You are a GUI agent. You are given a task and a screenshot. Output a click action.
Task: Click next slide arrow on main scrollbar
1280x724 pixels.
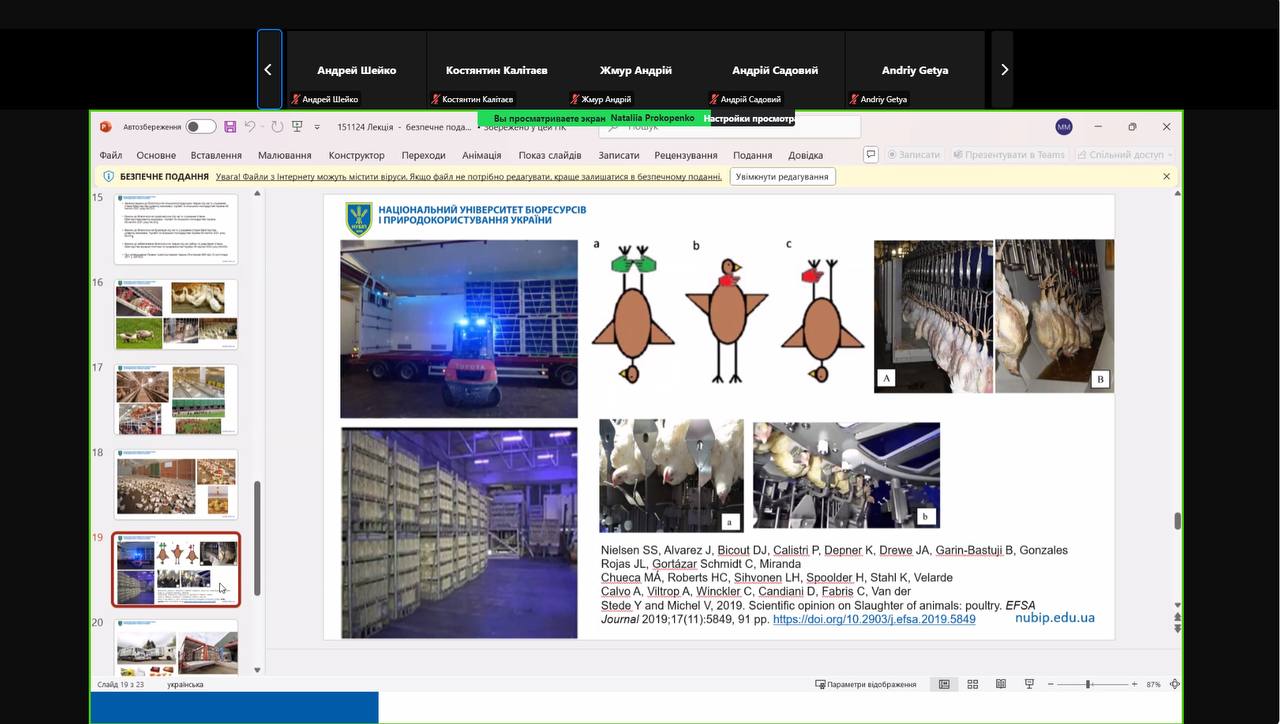tap(1177, 629)
